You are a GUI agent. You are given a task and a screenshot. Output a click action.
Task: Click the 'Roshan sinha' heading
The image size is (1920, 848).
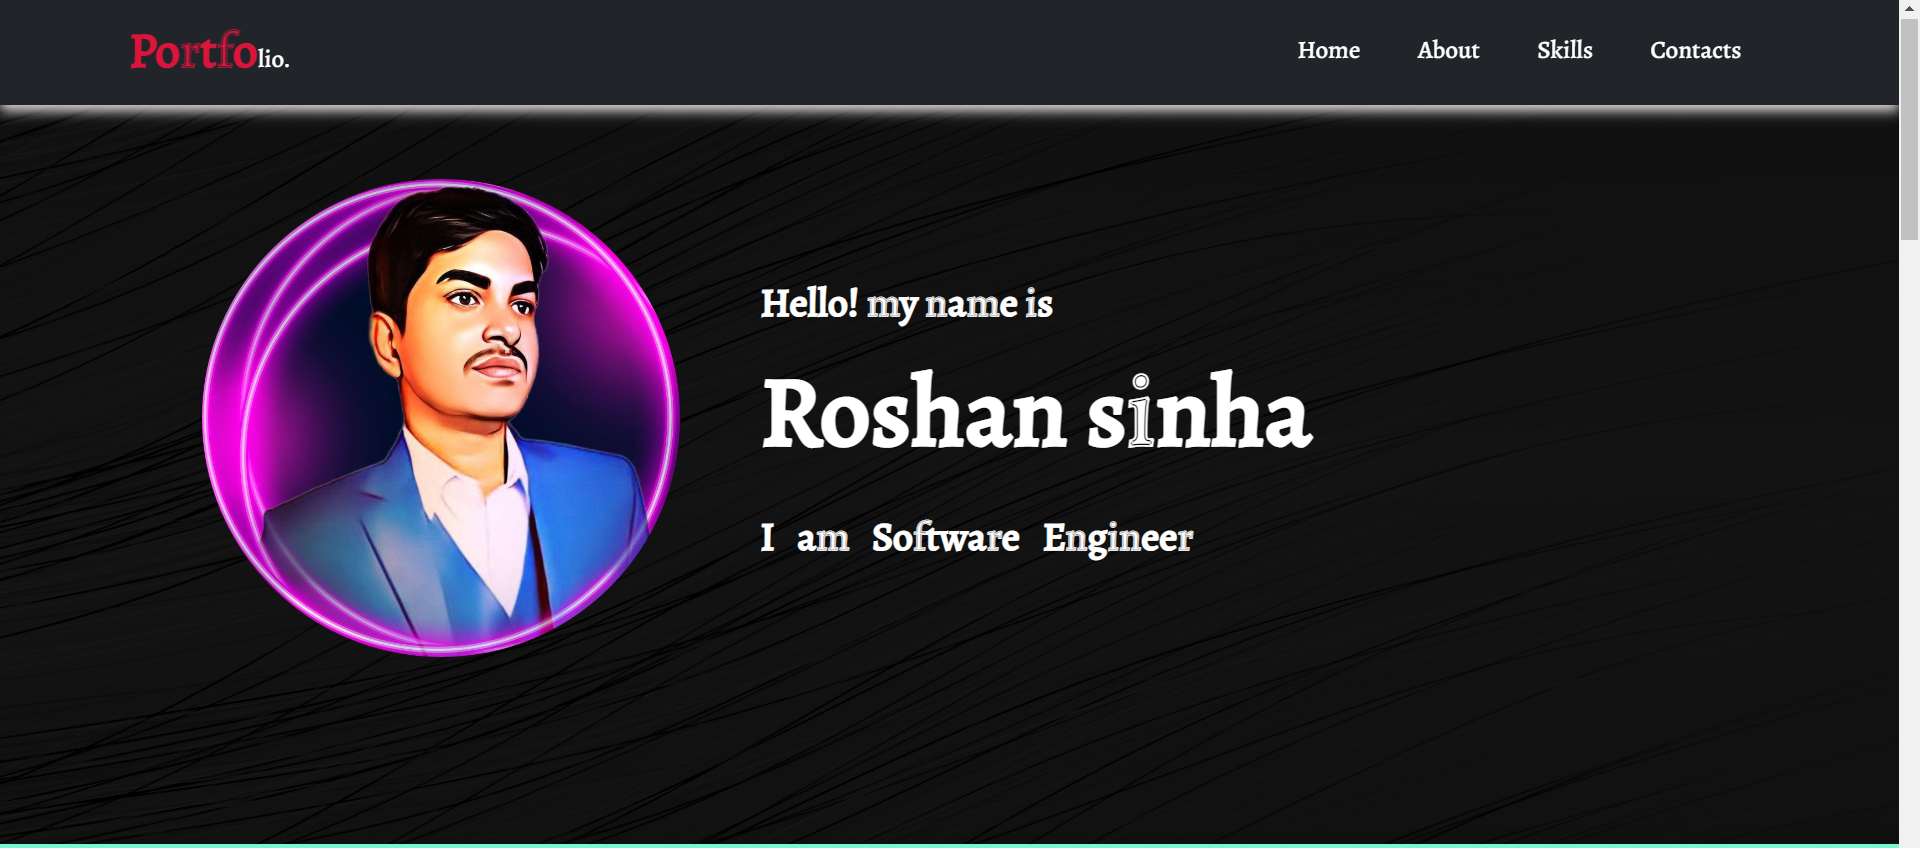1037,412
